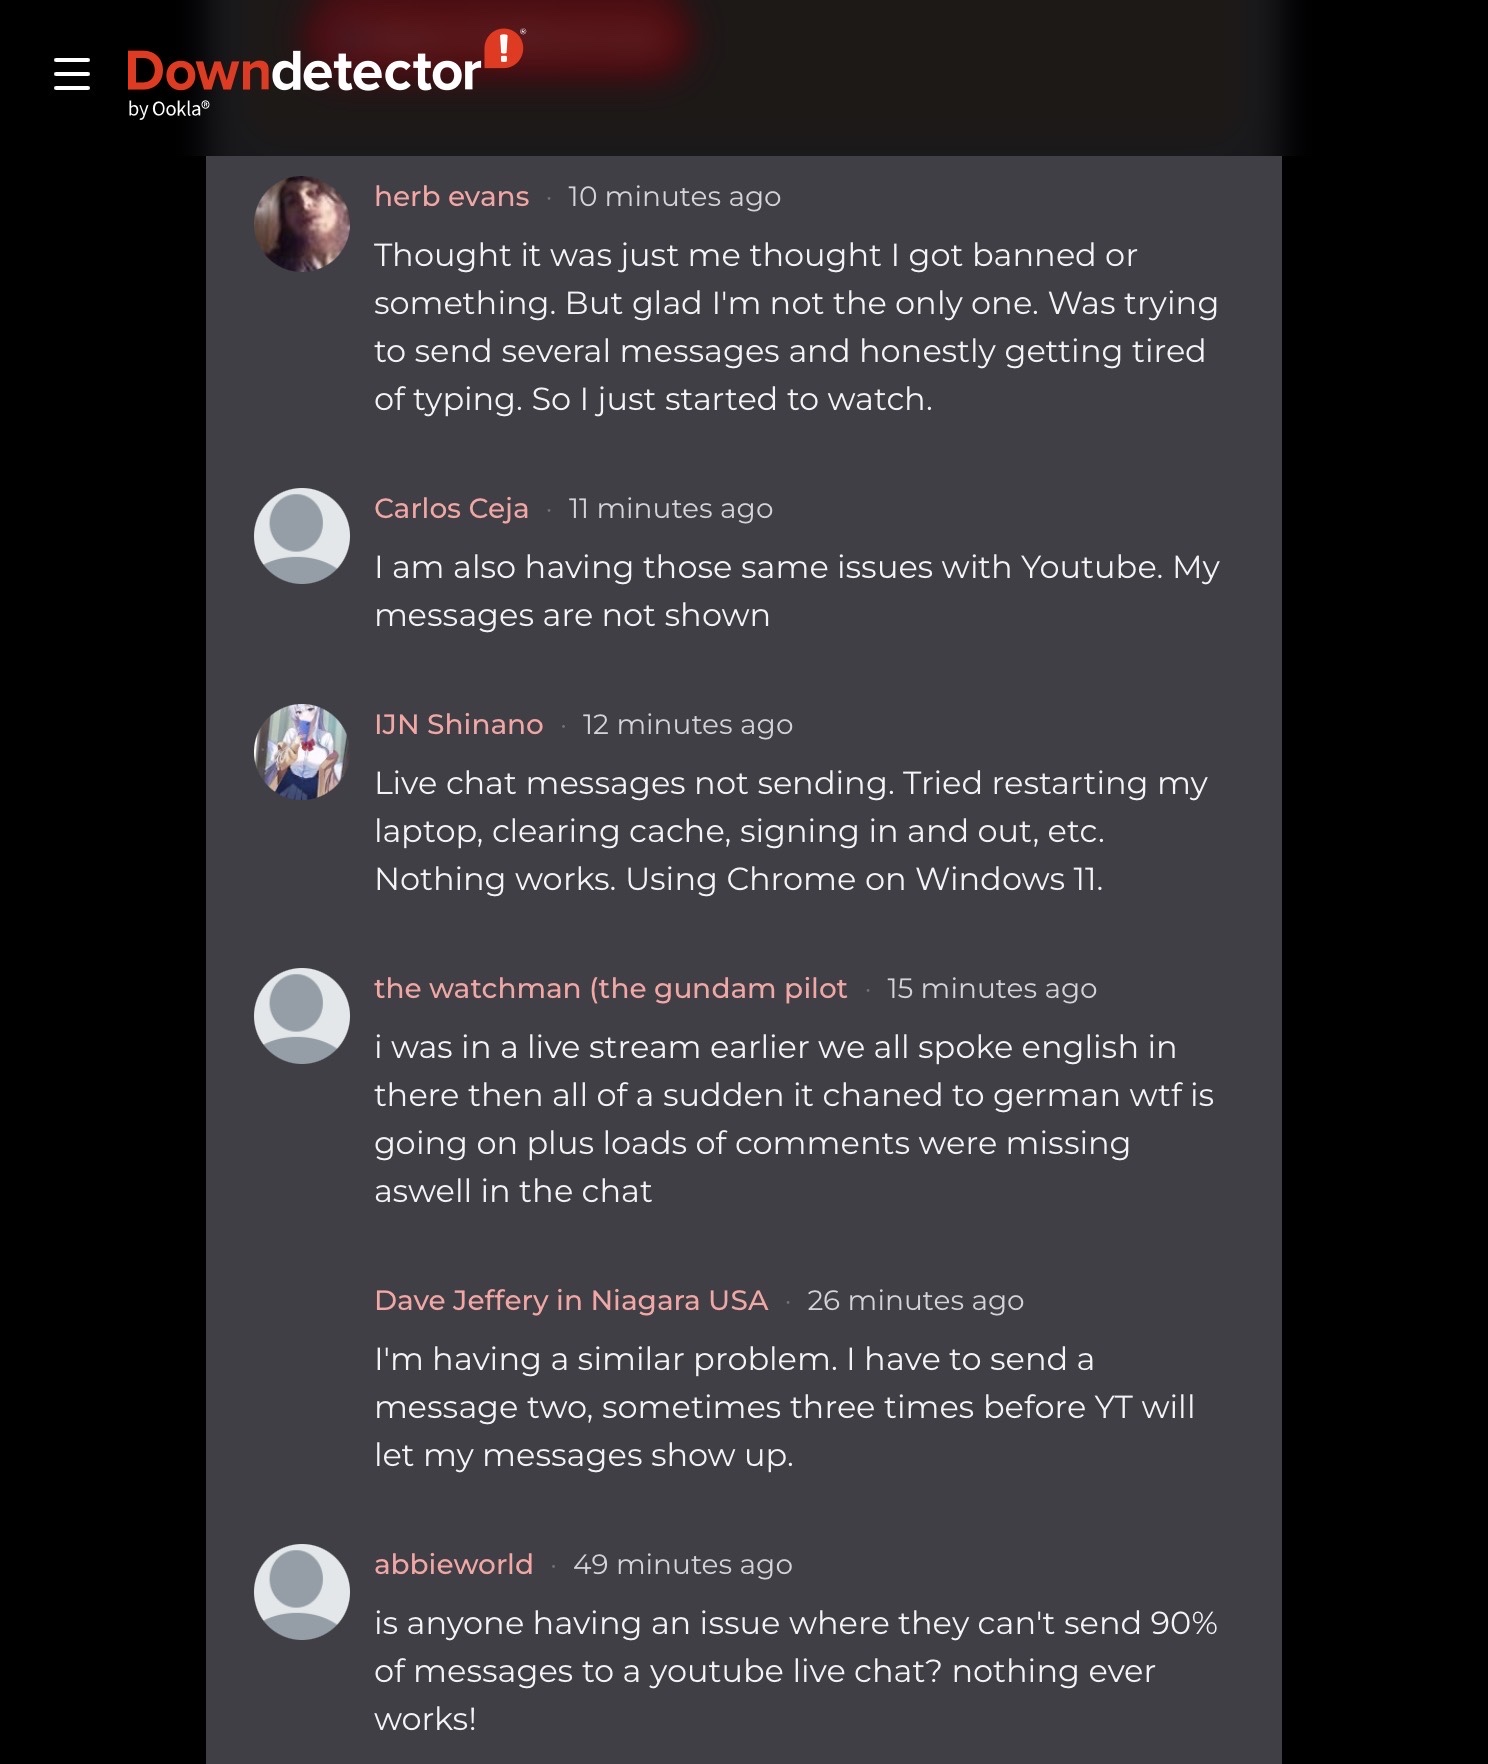1488x1764 pixels.
Task: Click IJN Shinano's anime avatar
Action: (x=302, y=752)
